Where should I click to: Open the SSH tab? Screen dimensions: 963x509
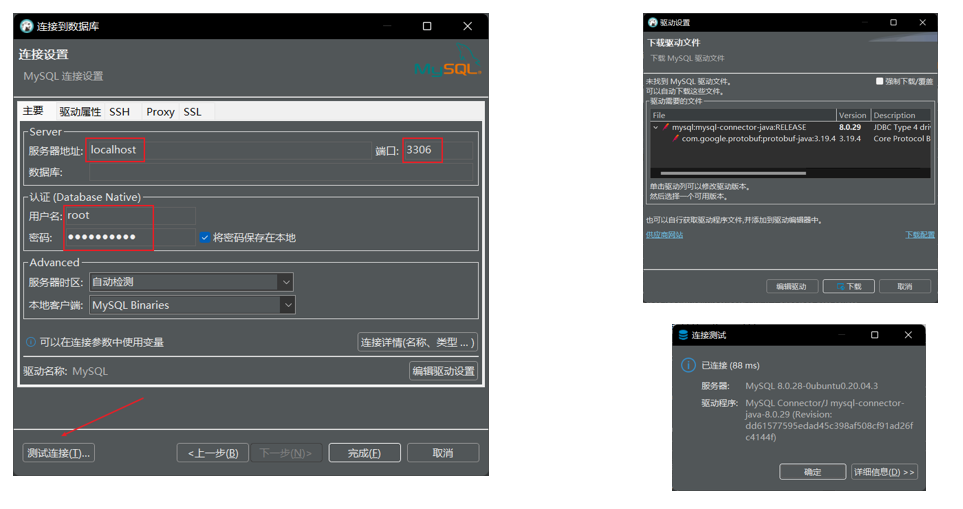coord(120,112)
